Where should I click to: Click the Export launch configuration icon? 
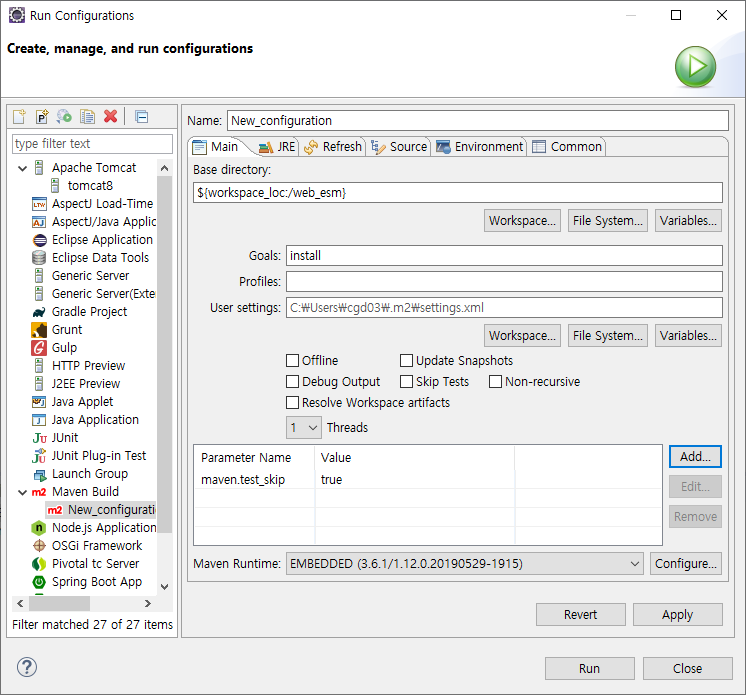(64, 117)
